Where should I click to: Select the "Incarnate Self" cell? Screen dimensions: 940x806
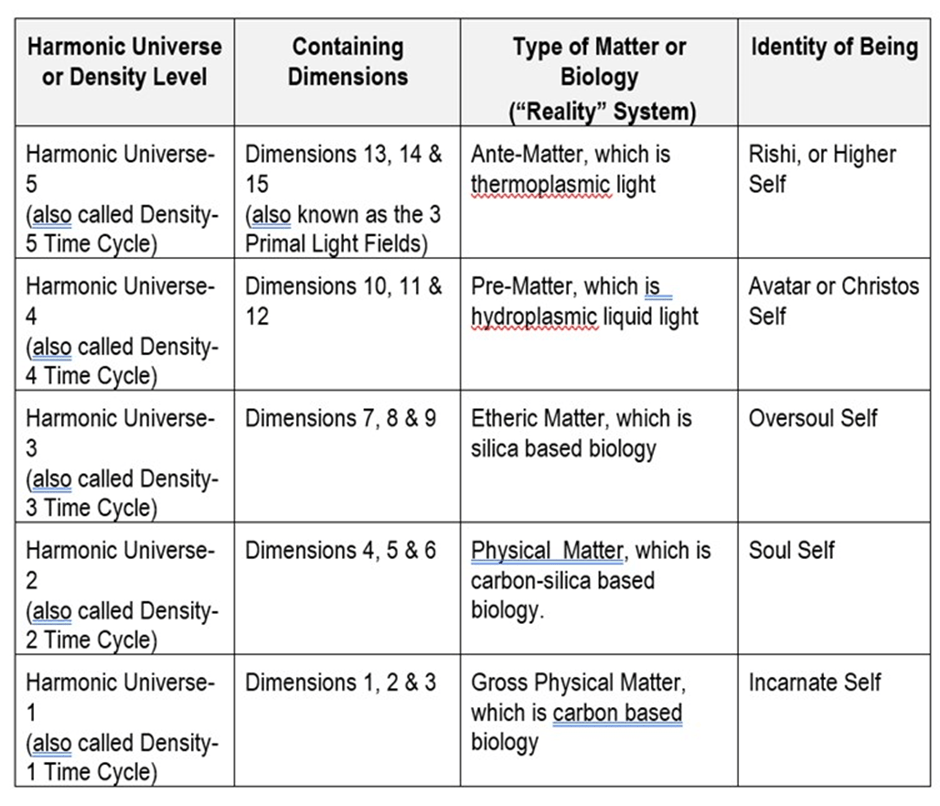pos(815,683)
